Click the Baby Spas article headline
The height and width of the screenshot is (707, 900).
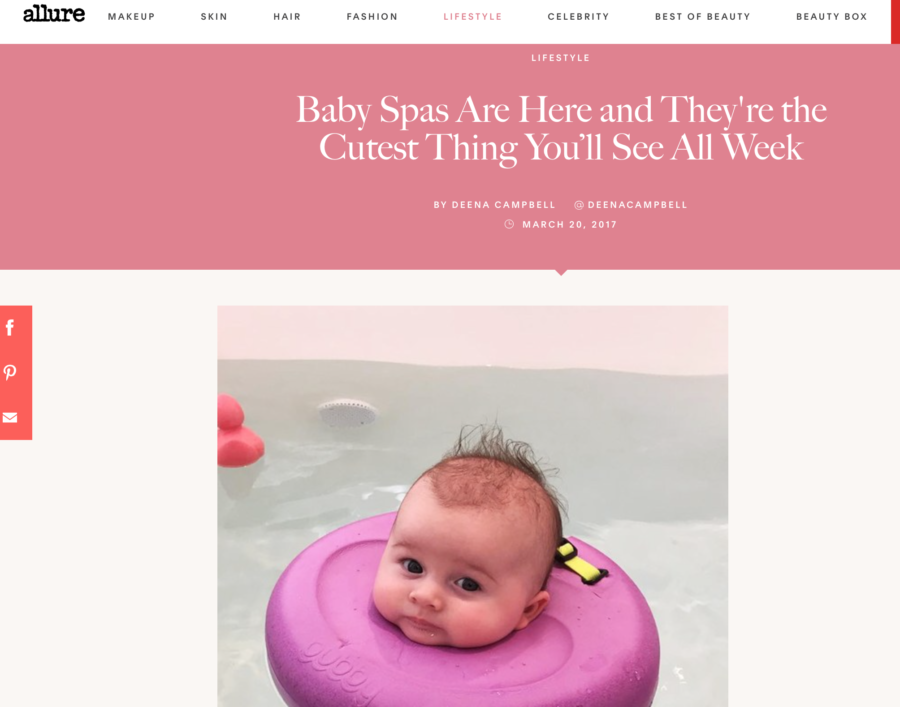(x=561, y=129)
